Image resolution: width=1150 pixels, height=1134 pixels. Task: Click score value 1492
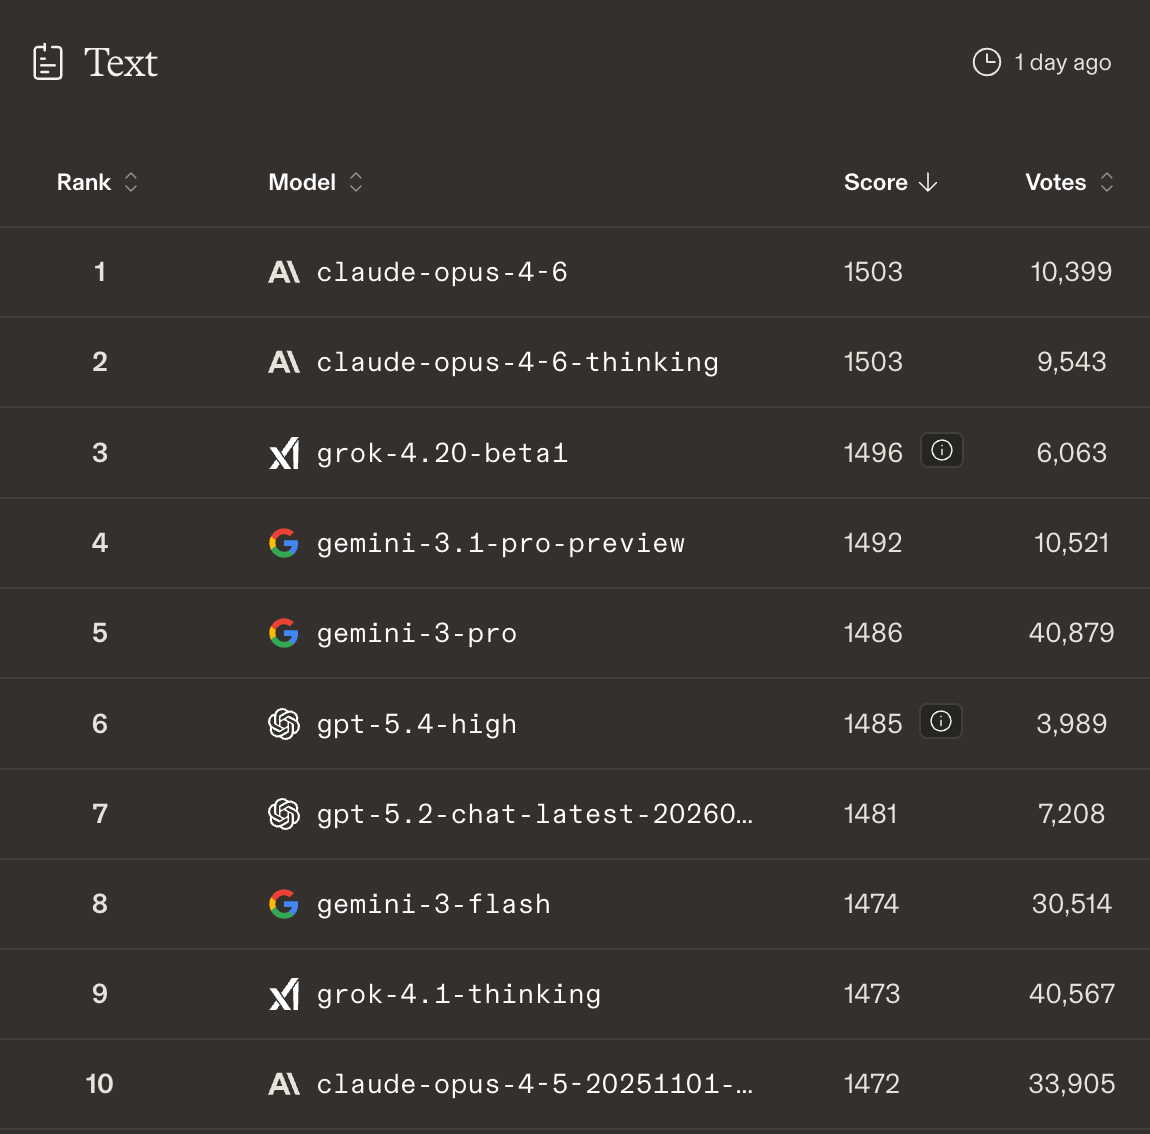tap(873, 543)
